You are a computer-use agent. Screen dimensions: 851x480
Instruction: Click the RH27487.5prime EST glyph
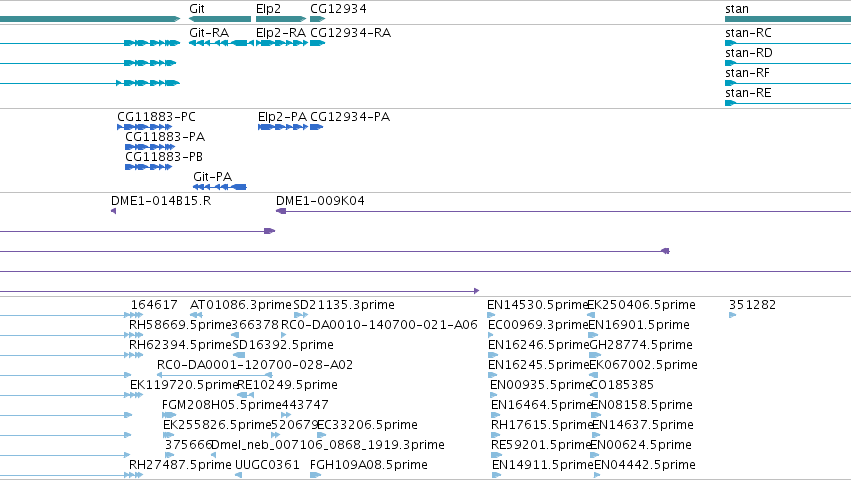(x=134, y=475)
